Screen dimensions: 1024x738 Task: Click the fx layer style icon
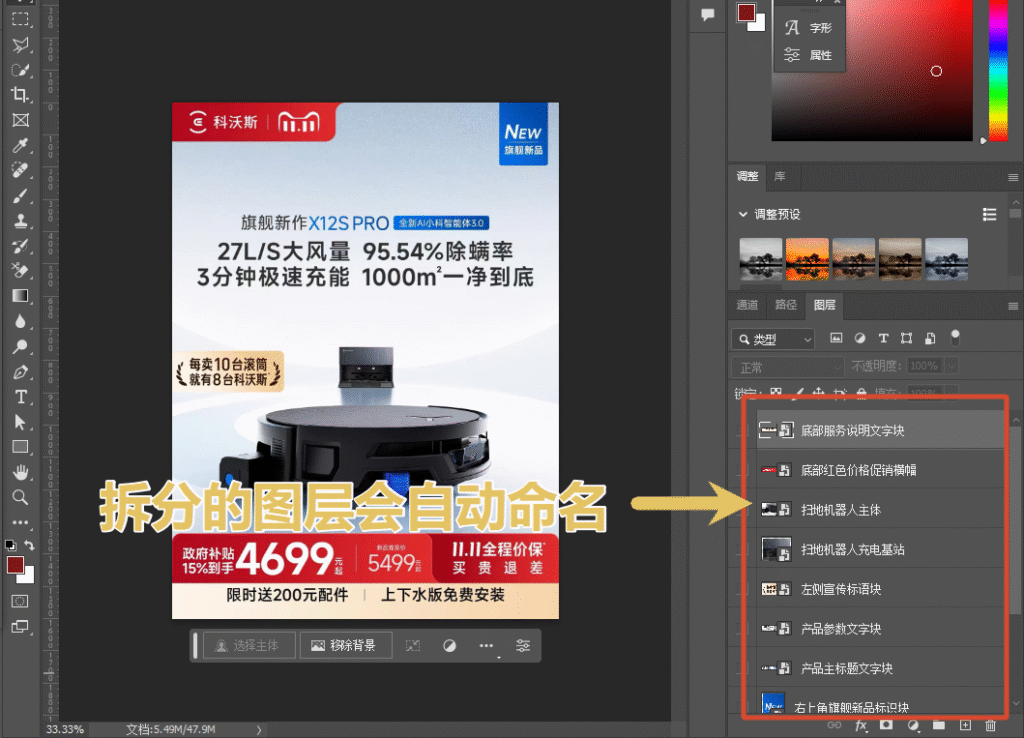click(861, 725)
